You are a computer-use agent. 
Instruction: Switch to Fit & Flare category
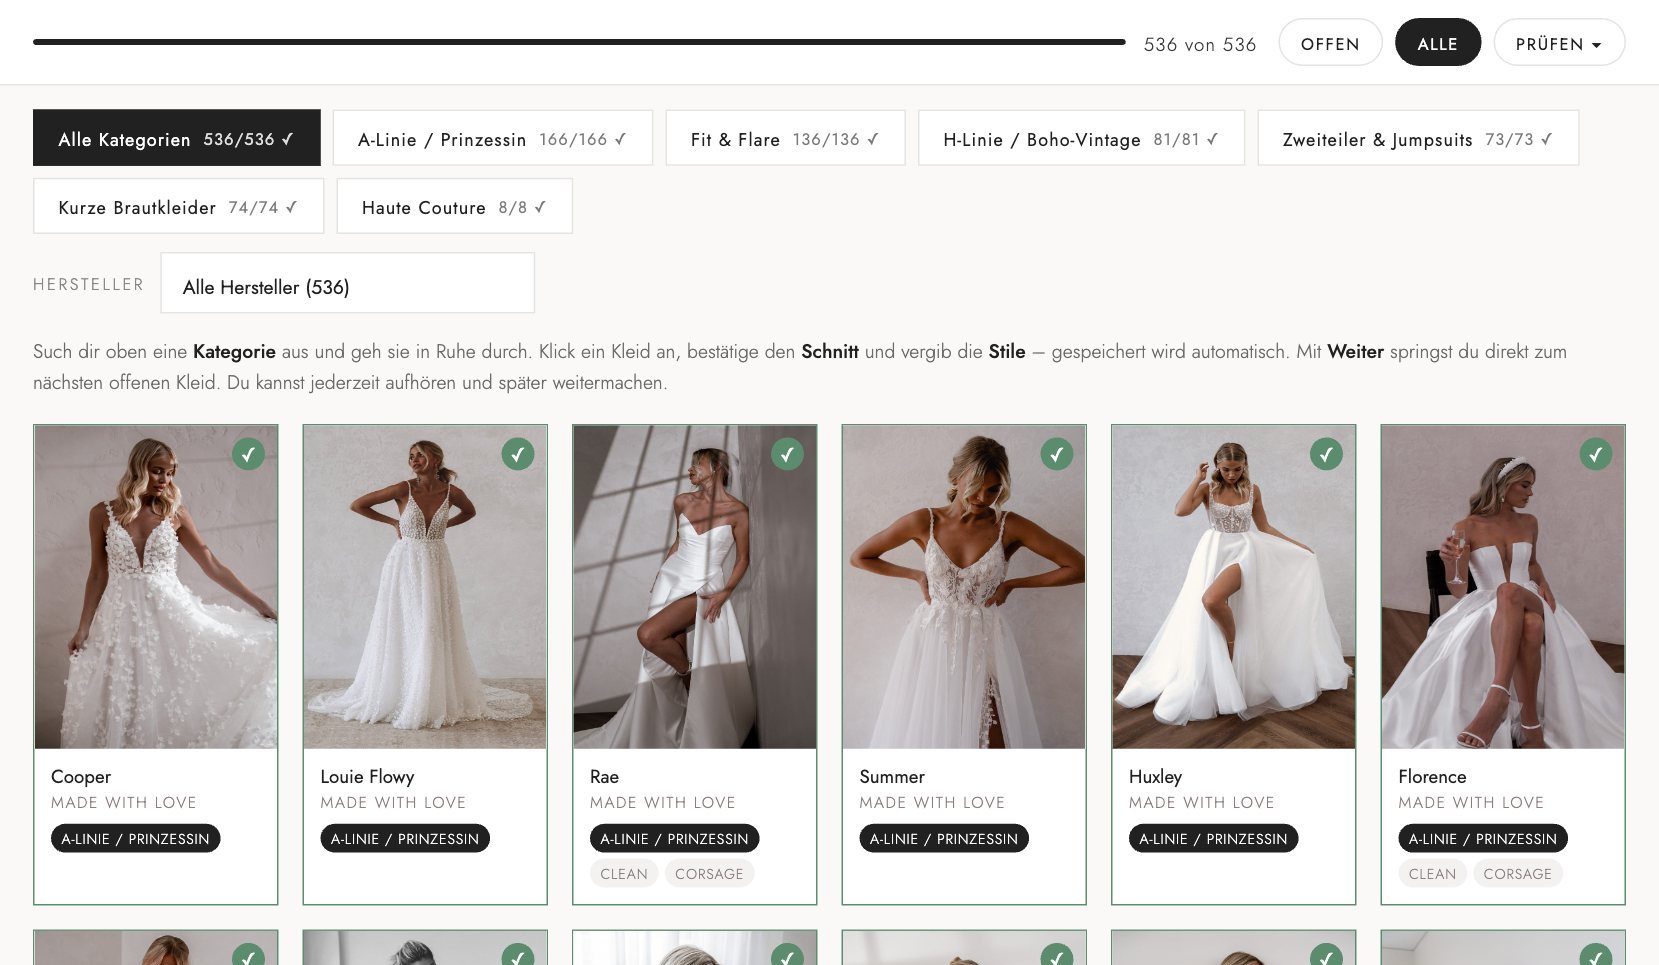point(785,138)
